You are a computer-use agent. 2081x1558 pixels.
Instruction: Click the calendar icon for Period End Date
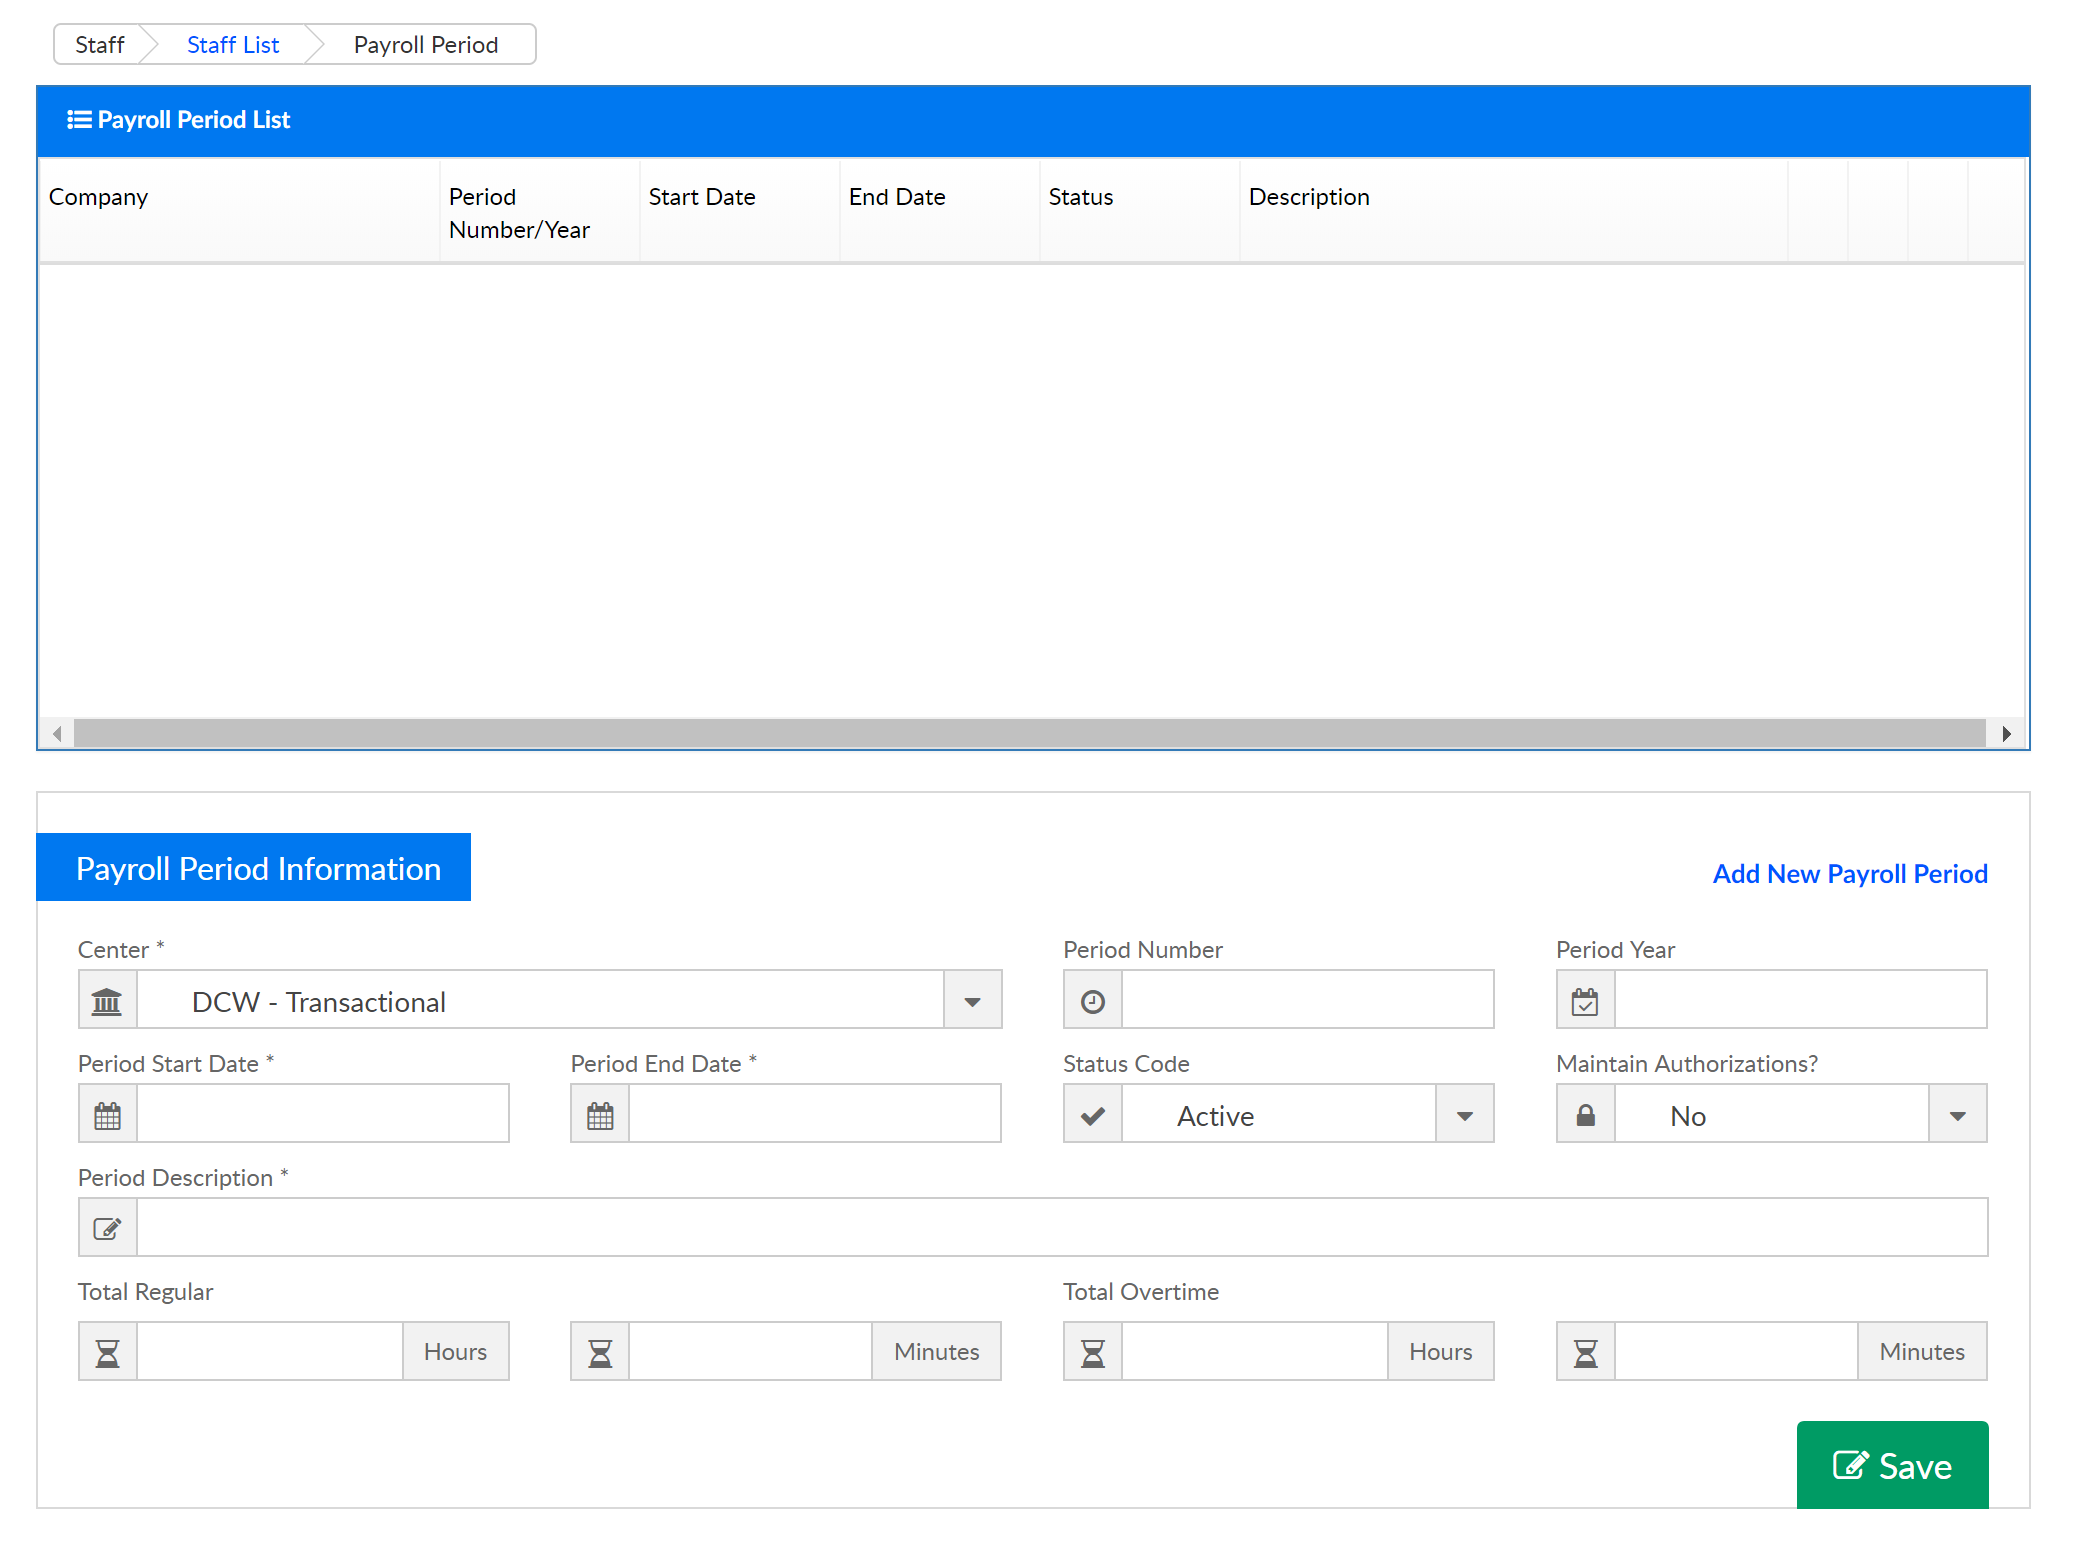[x=600, y=1115]
